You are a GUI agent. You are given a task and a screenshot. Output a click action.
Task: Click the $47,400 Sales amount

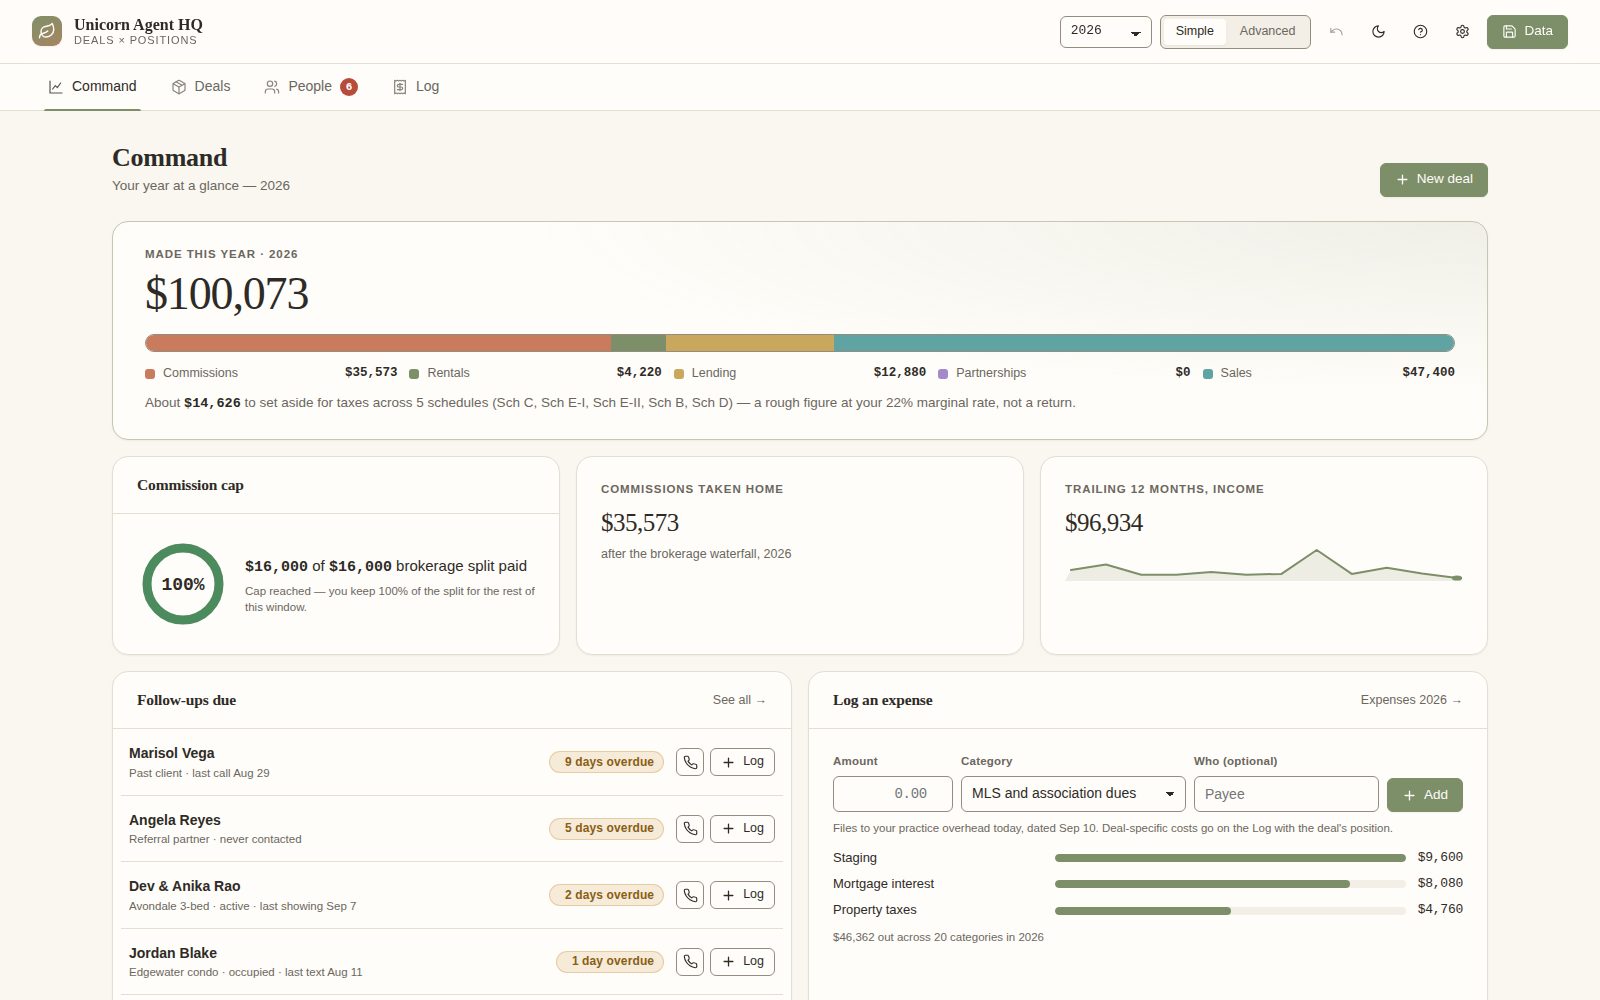[x=1428, y=372]
